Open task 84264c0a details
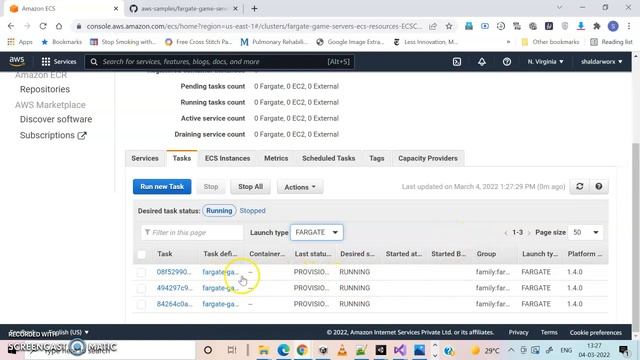Screen dimensions: 640x360 (x=174, y=304)
